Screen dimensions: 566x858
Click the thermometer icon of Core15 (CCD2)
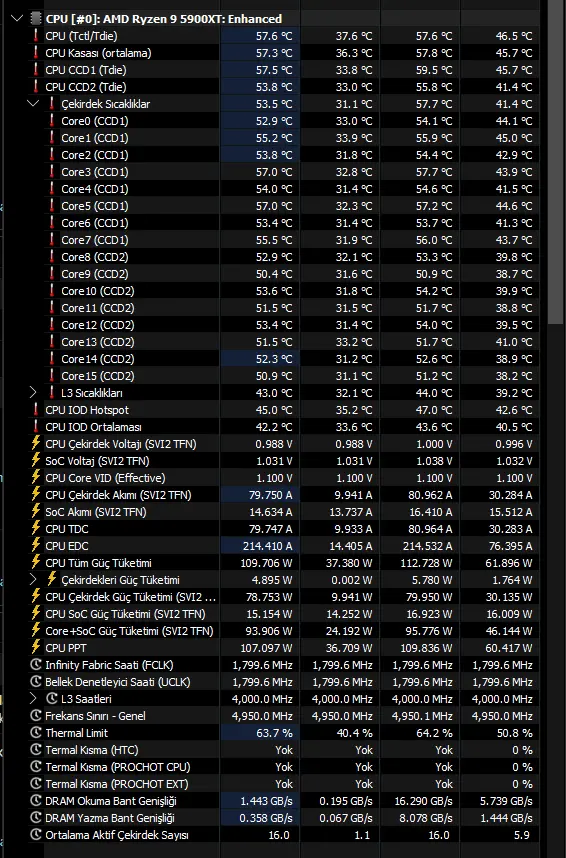pyautogui.click(x=51, y=375)
